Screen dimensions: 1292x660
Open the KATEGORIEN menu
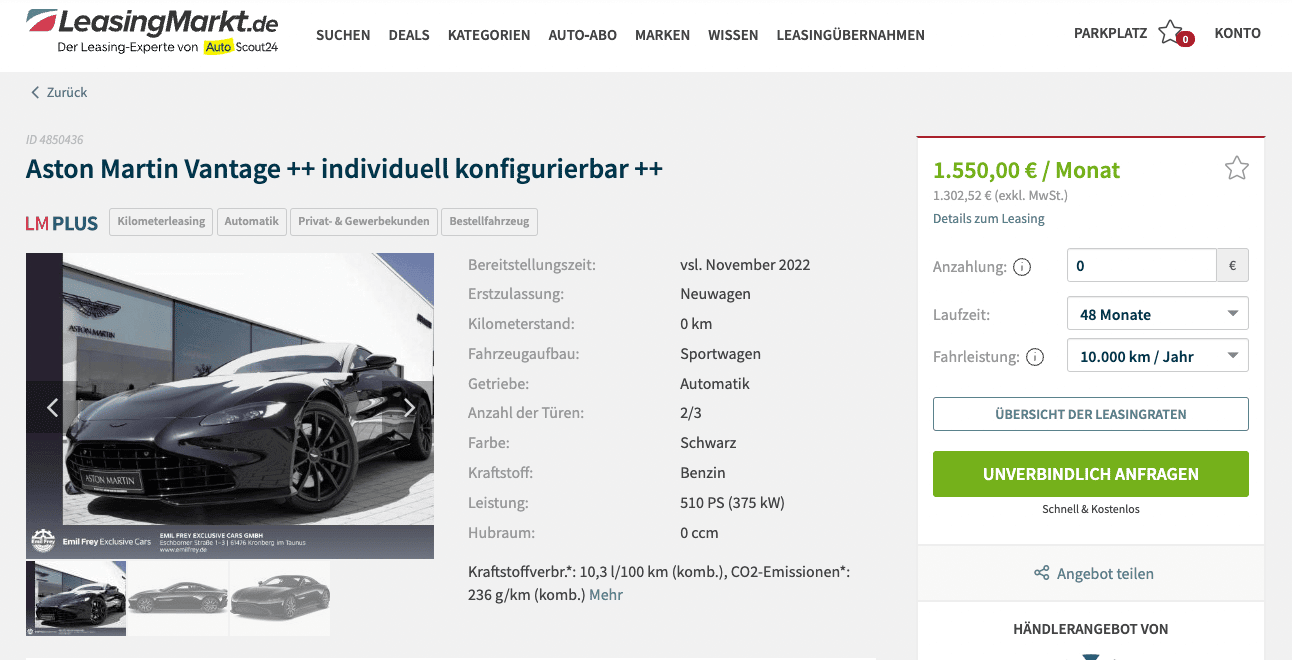coord(489,35)
